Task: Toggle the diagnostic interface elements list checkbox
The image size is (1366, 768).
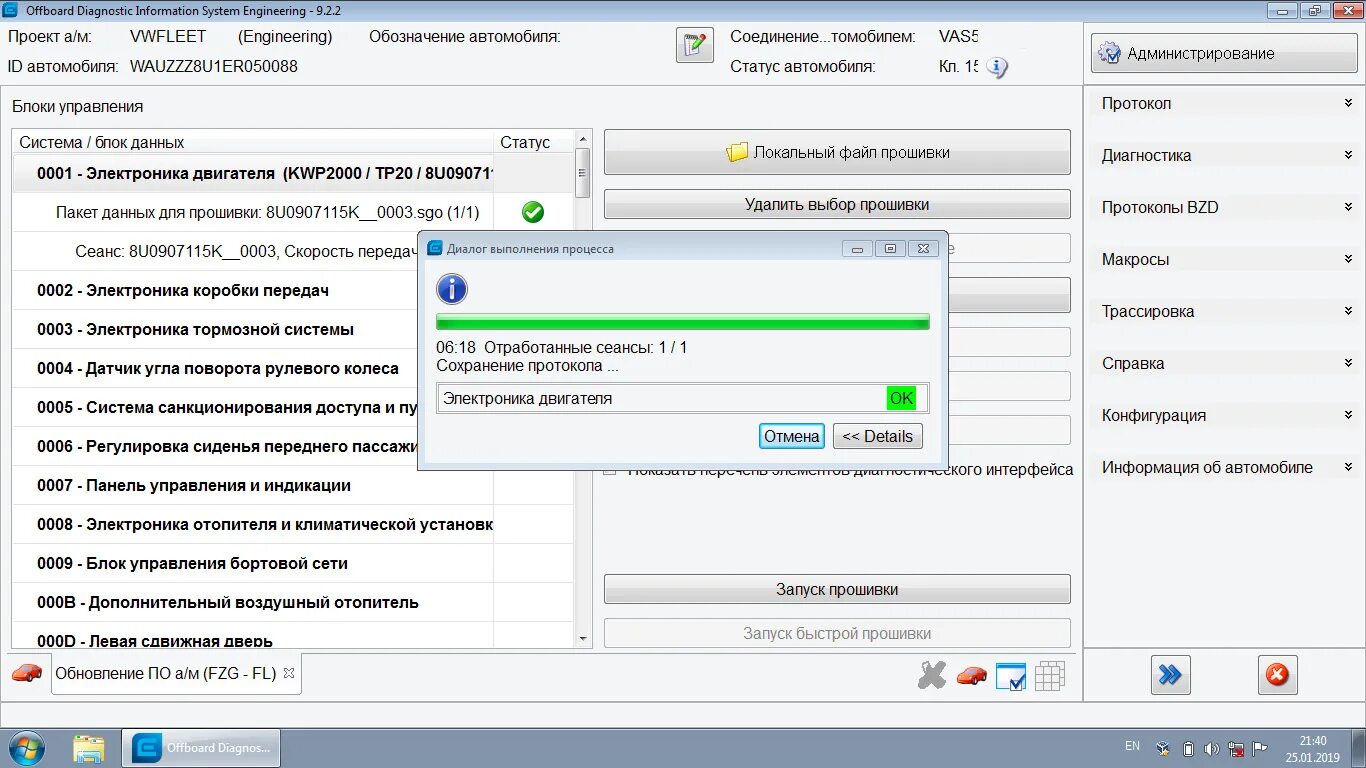Action: pyautogui.click(x=610, y=470)
